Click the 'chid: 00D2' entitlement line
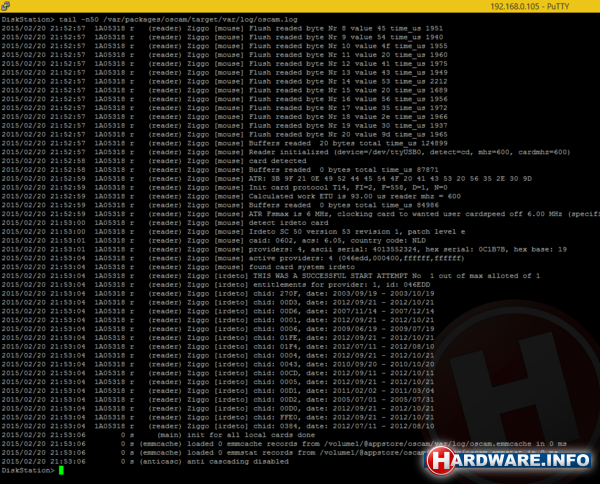The height and width of the screenshot is (484, 600). coord(218,399)
